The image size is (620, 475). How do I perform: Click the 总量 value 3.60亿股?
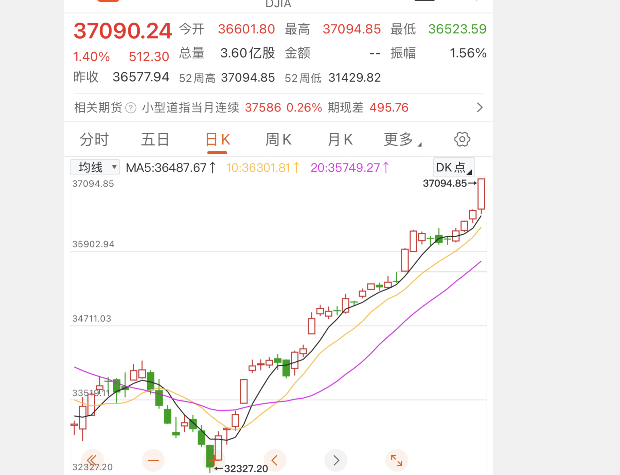(x=248, y=53)
